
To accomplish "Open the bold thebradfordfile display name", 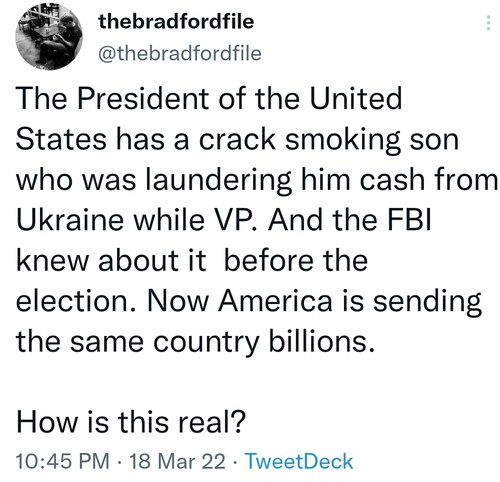I will pyautogui.click(x=176, y=21).
